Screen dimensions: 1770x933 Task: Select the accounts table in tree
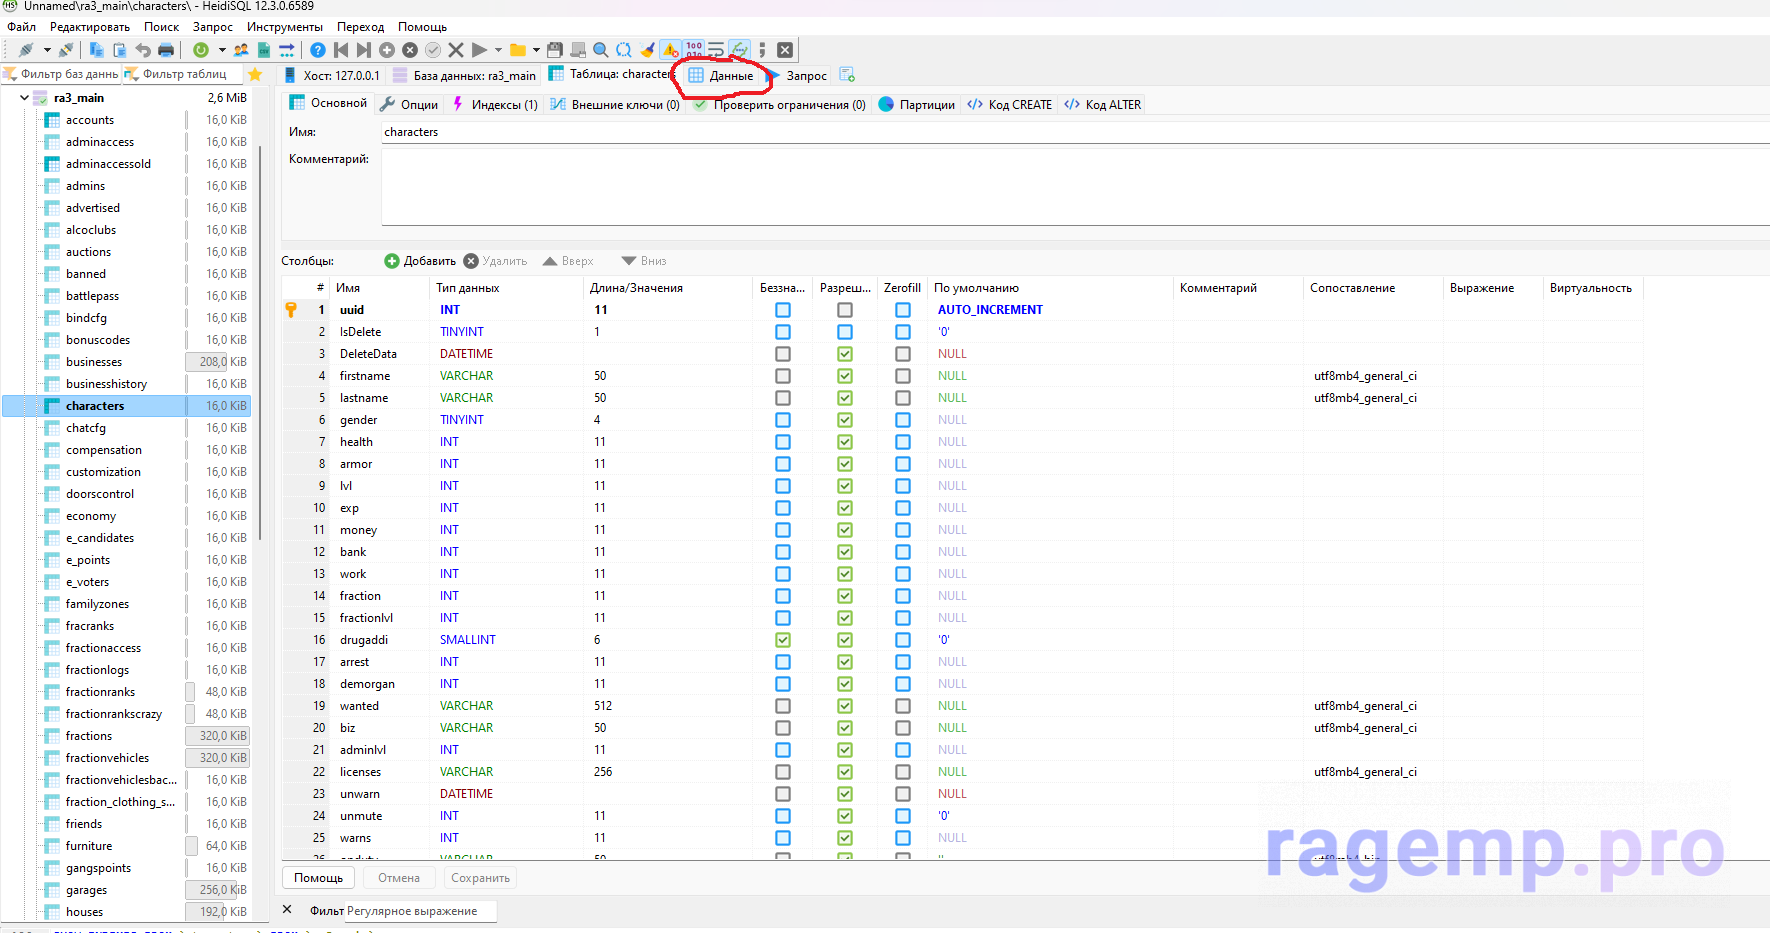point(90,120)
